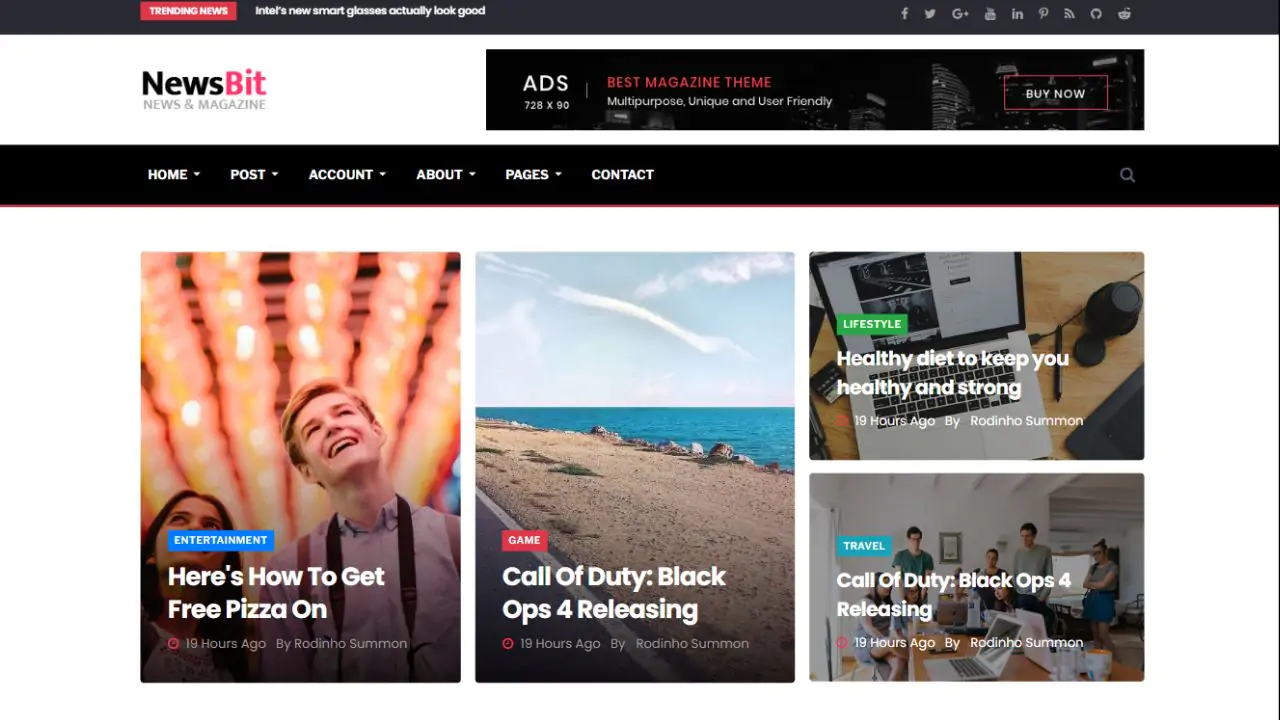Click the BUY NOW button in the ad
The width and height of the screenshot is (1280, 720).
[1055, 92]
